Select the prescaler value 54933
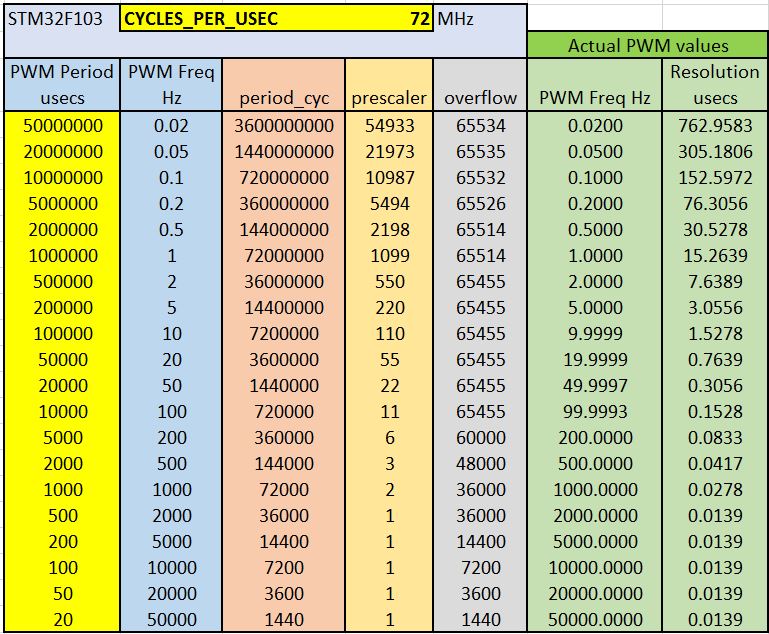This screenshot has width=769, height=634. pos(389,125)
